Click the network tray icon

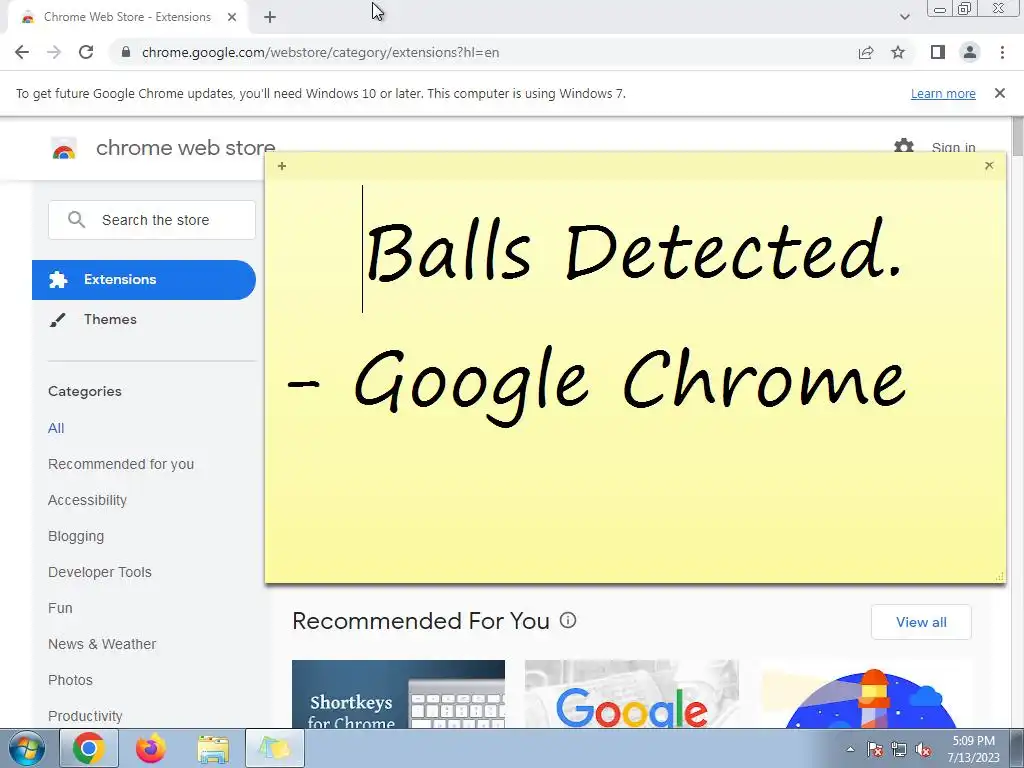[899, 749]
